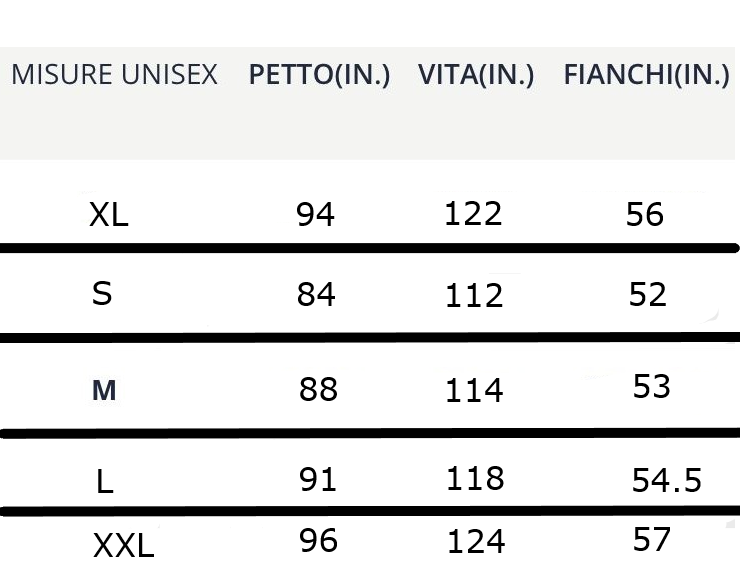
Task: Select the PETTO(IN.) column header
Action: pyautogui.click(x=319, y=76)
